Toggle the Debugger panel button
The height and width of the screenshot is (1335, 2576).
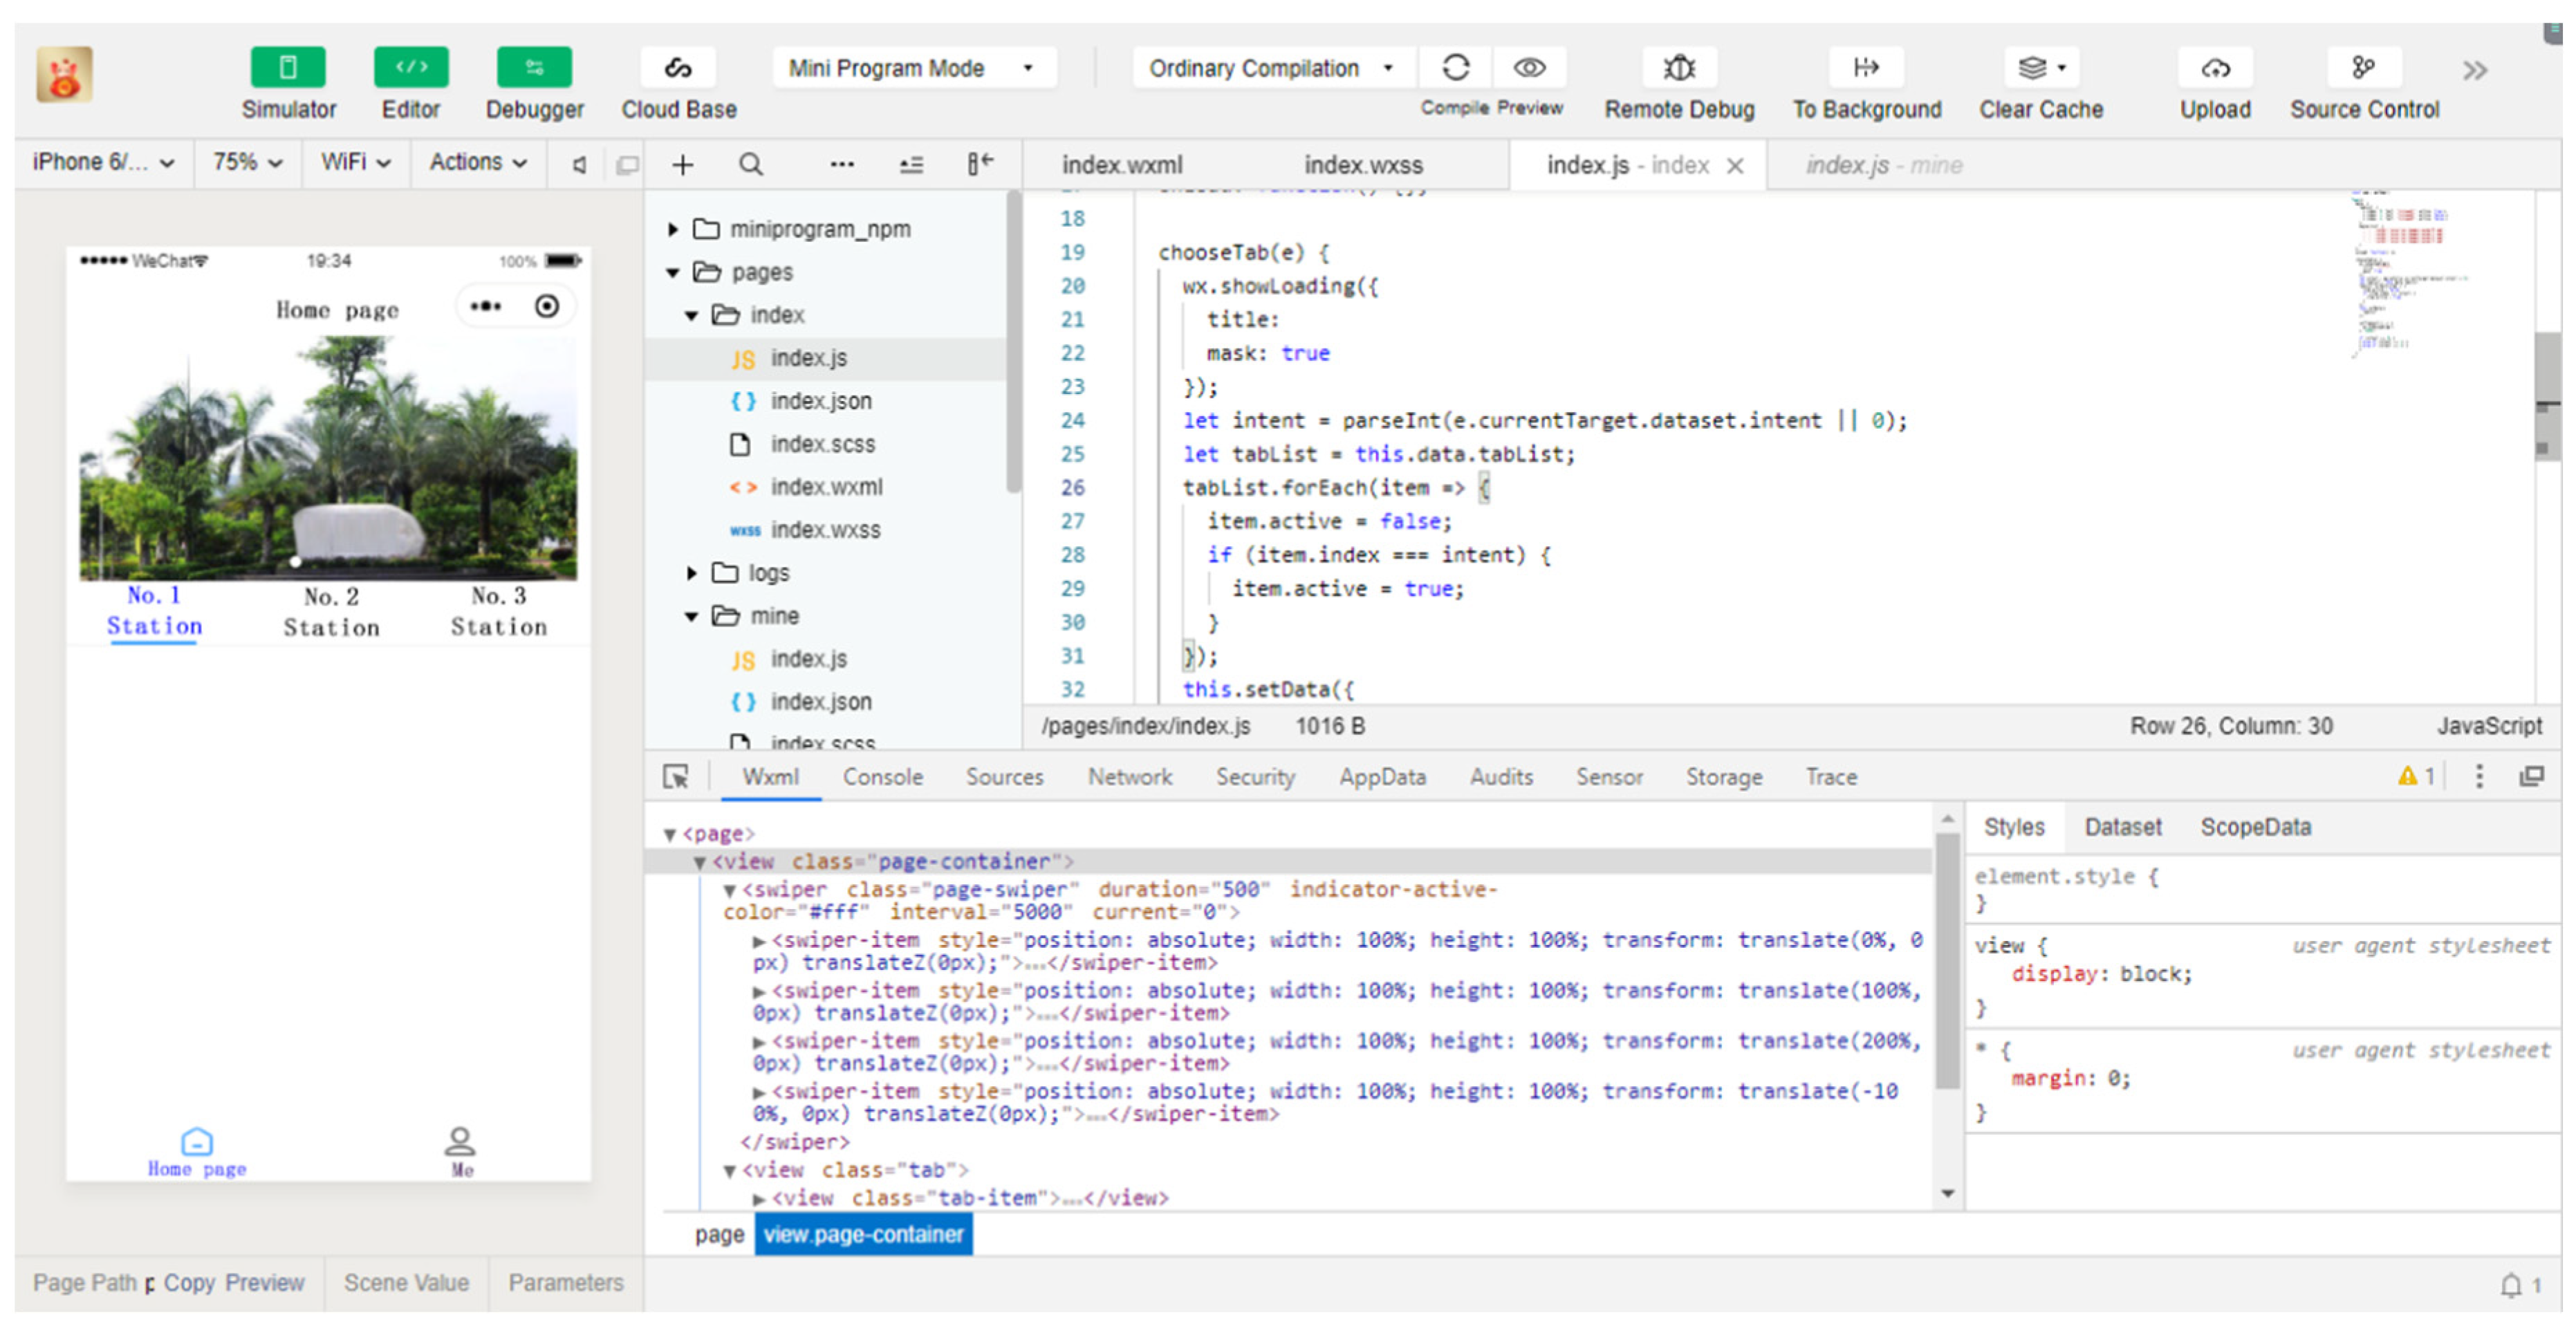tap(534, 68)
